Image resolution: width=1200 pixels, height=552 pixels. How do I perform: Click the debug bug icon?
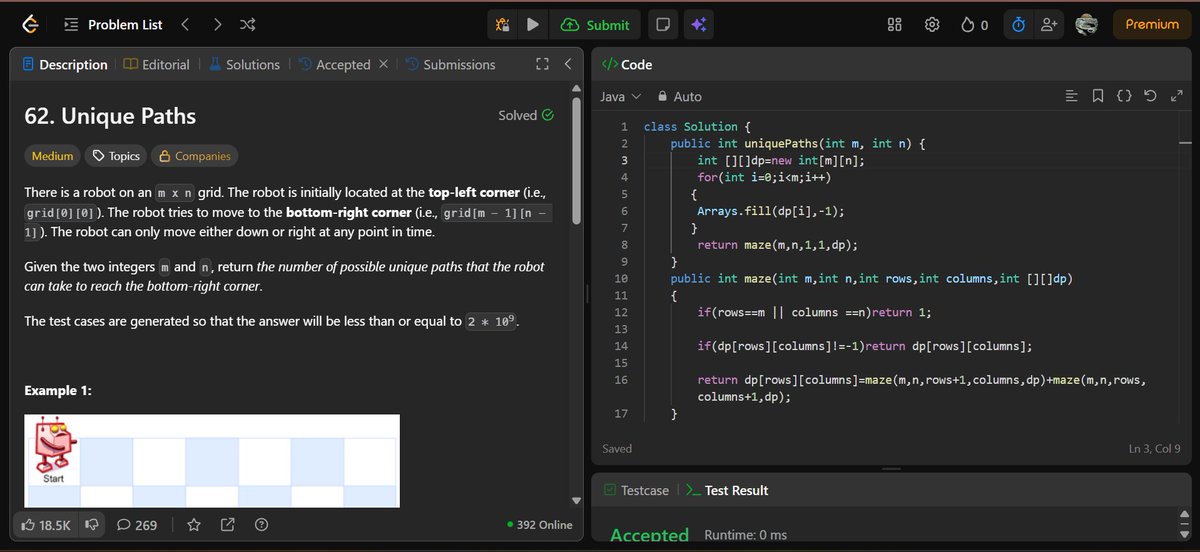tap(502, 25)
